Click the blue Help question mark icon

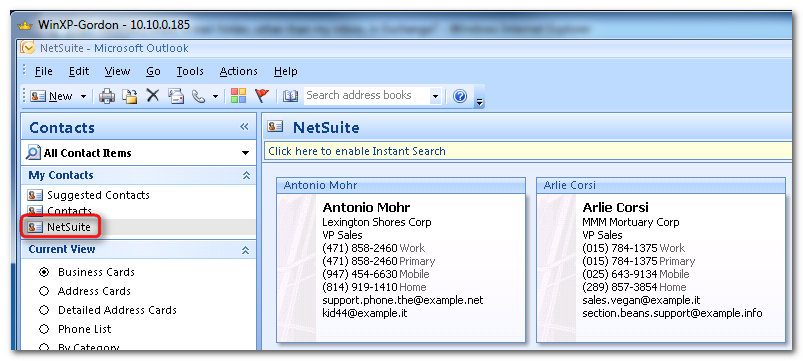pyautogui.click(x=460, y=96)
